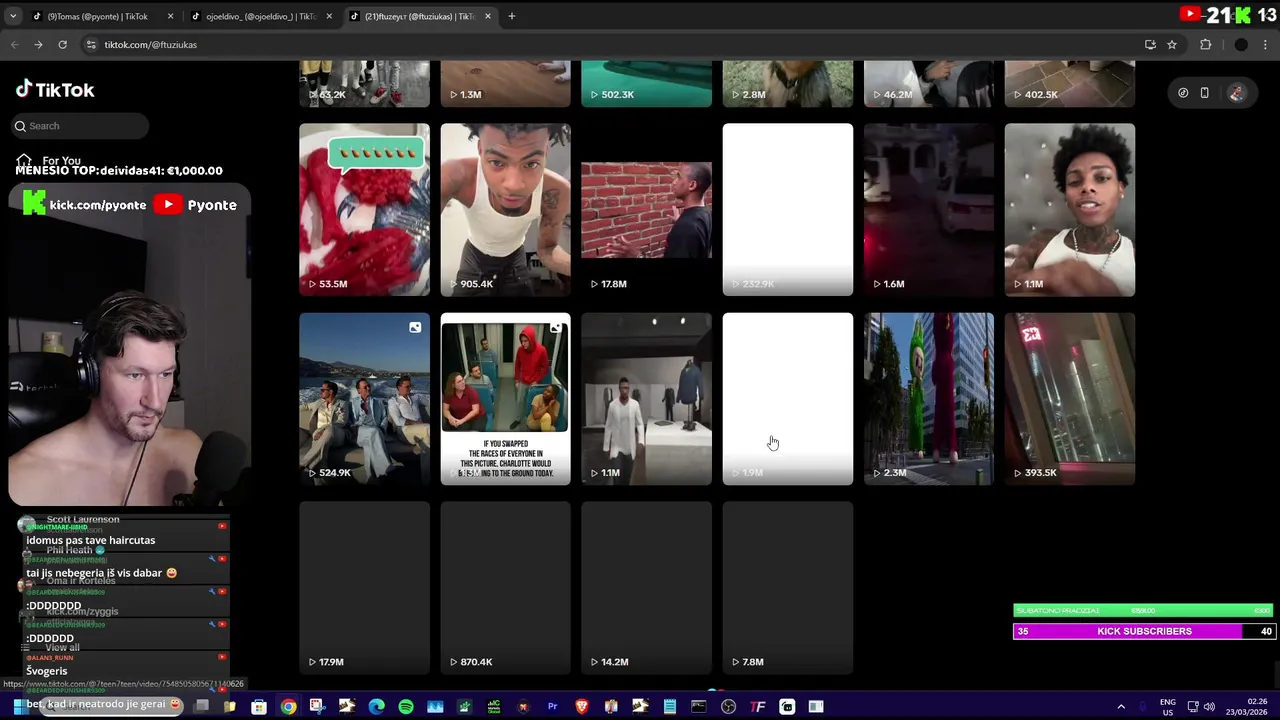Open Adobe Premiere Pro from the taskbar
This screenshot has width=1280, height=720.
point(552,706)
